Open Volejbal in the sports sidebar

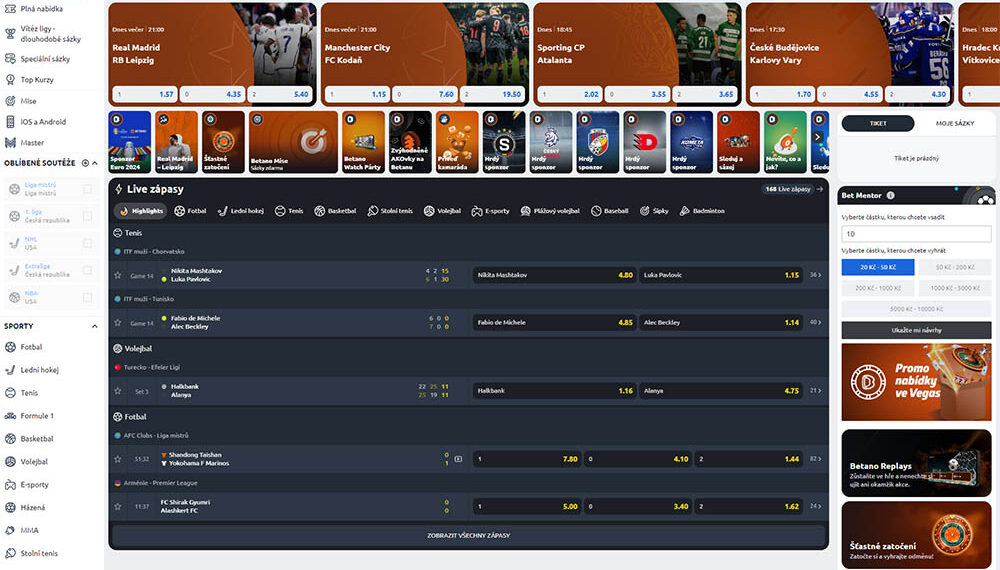click(34, 462)
